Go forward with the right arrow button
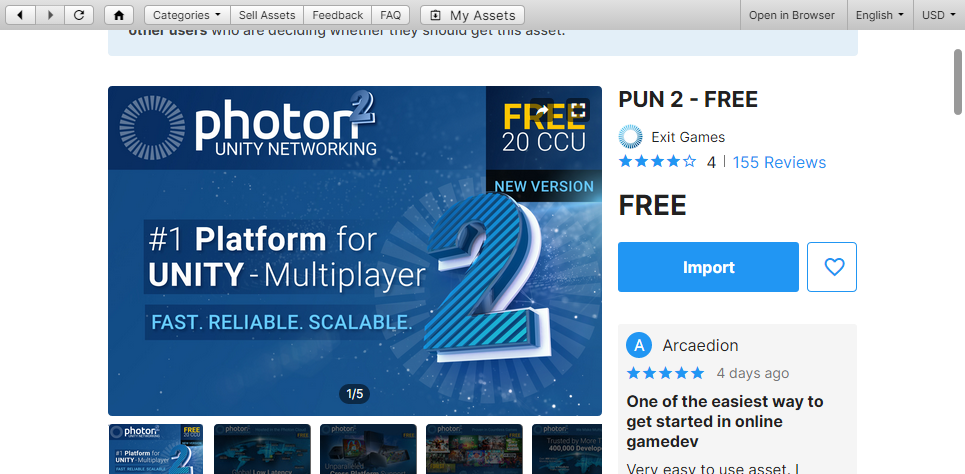Screen dimensions: 965x474 click(50, 15)
